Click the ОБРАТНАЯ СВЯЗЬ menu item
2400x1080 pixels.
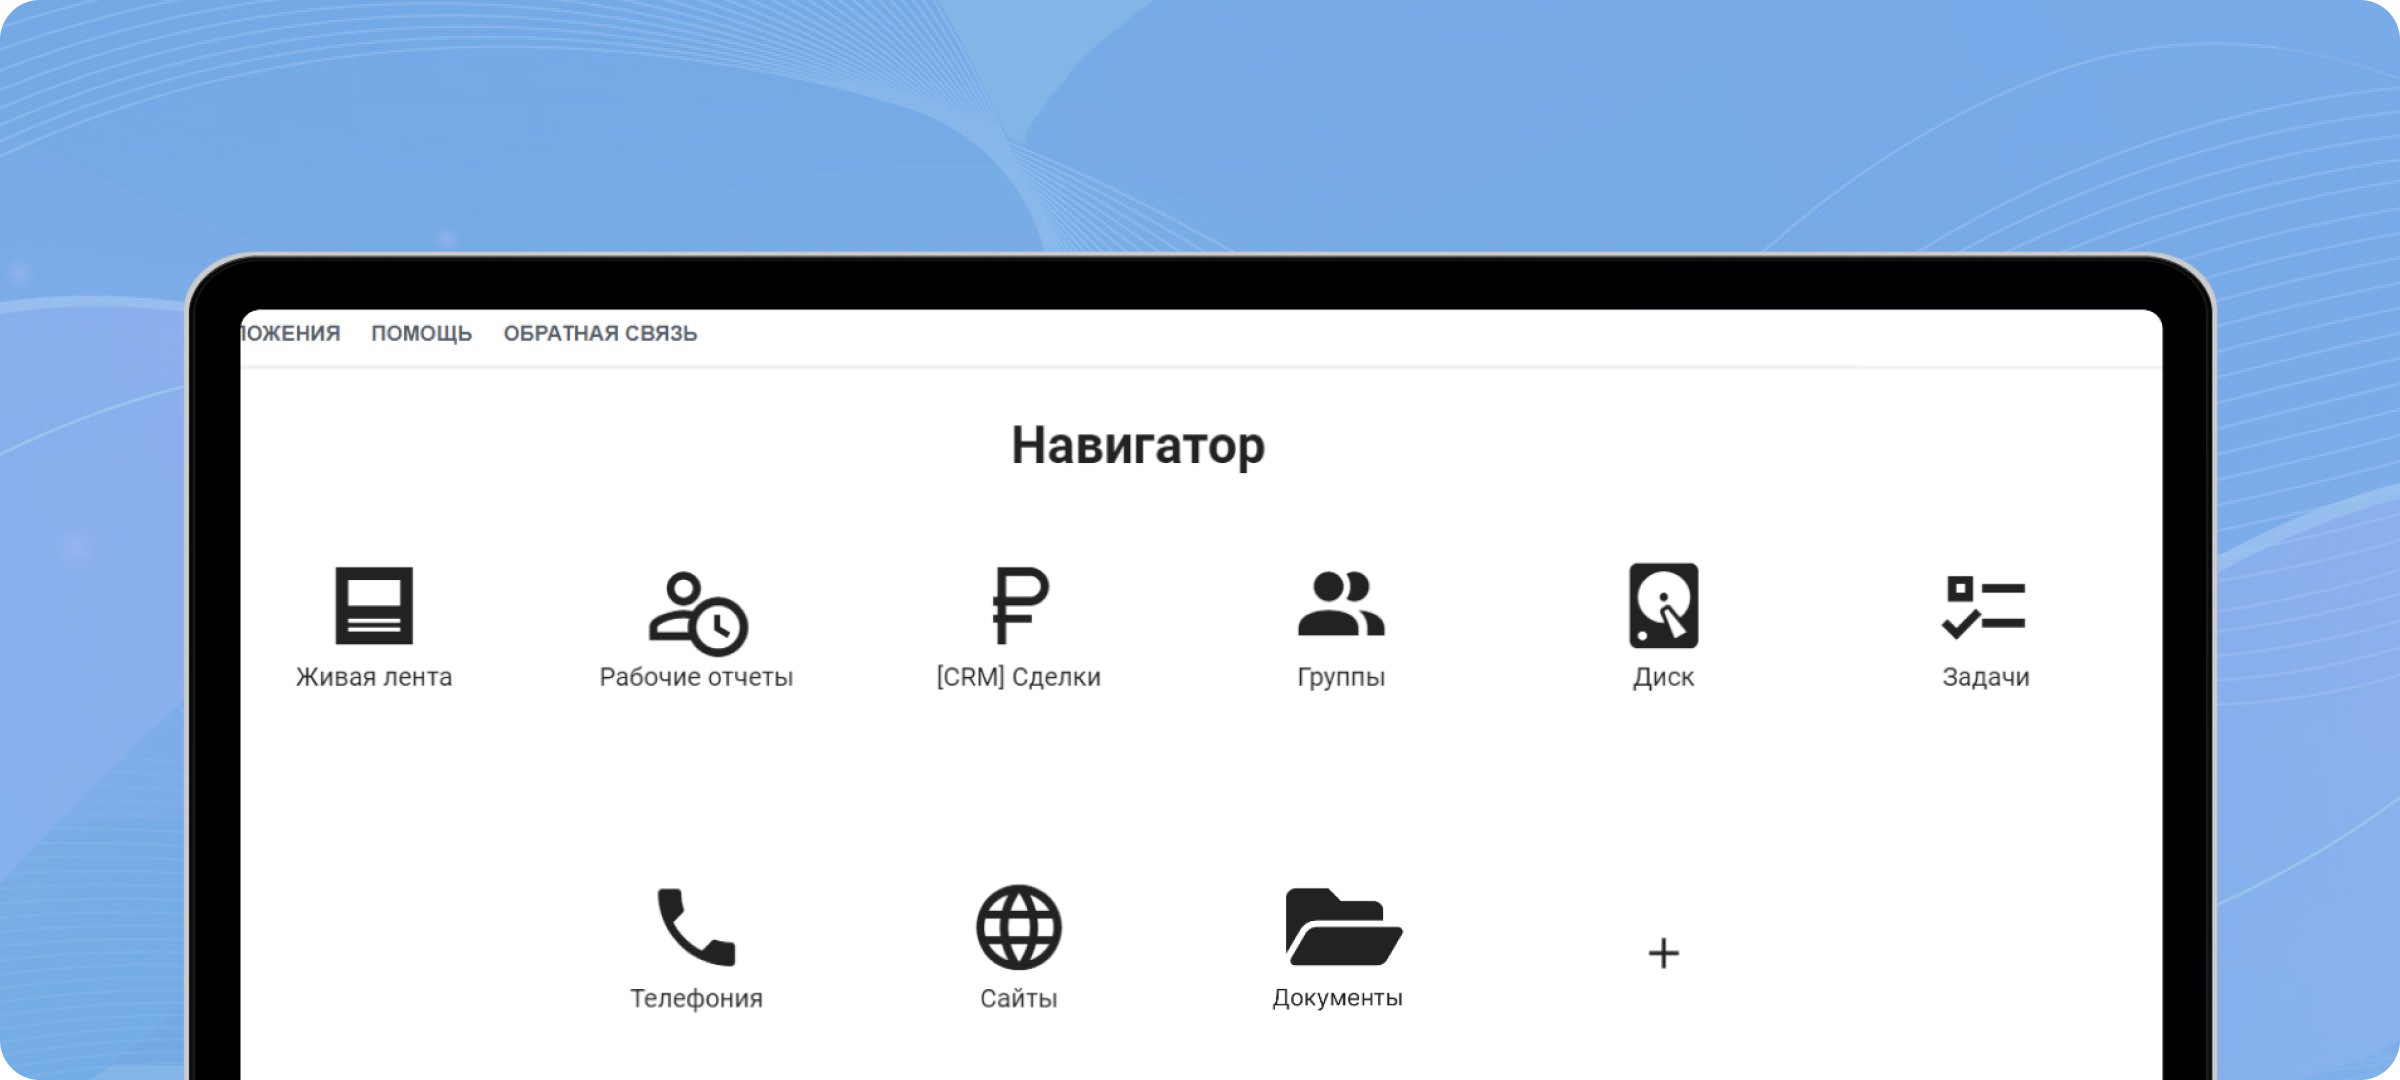point(600,334)
